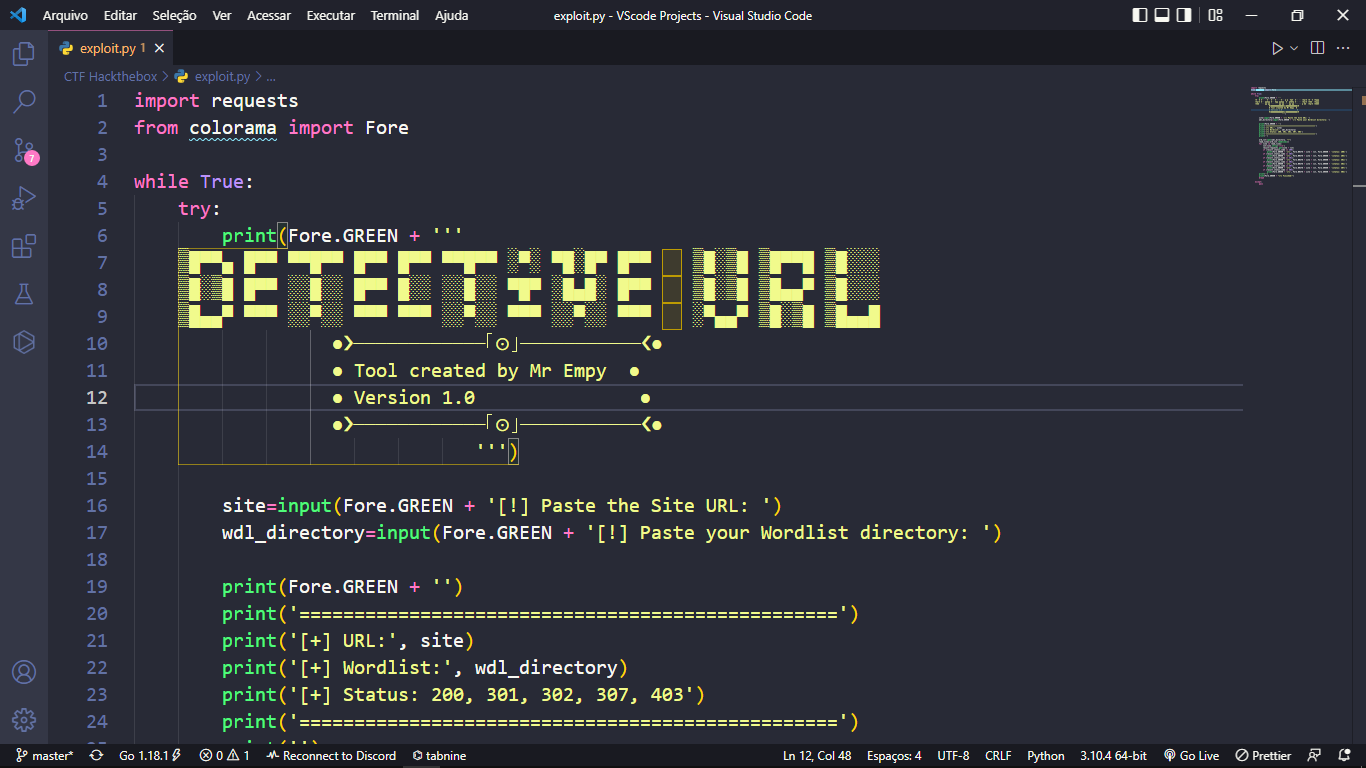Click exploit.py breadcrumb item
Viewport: 1366px width, 768px height.
coord(213,76)
